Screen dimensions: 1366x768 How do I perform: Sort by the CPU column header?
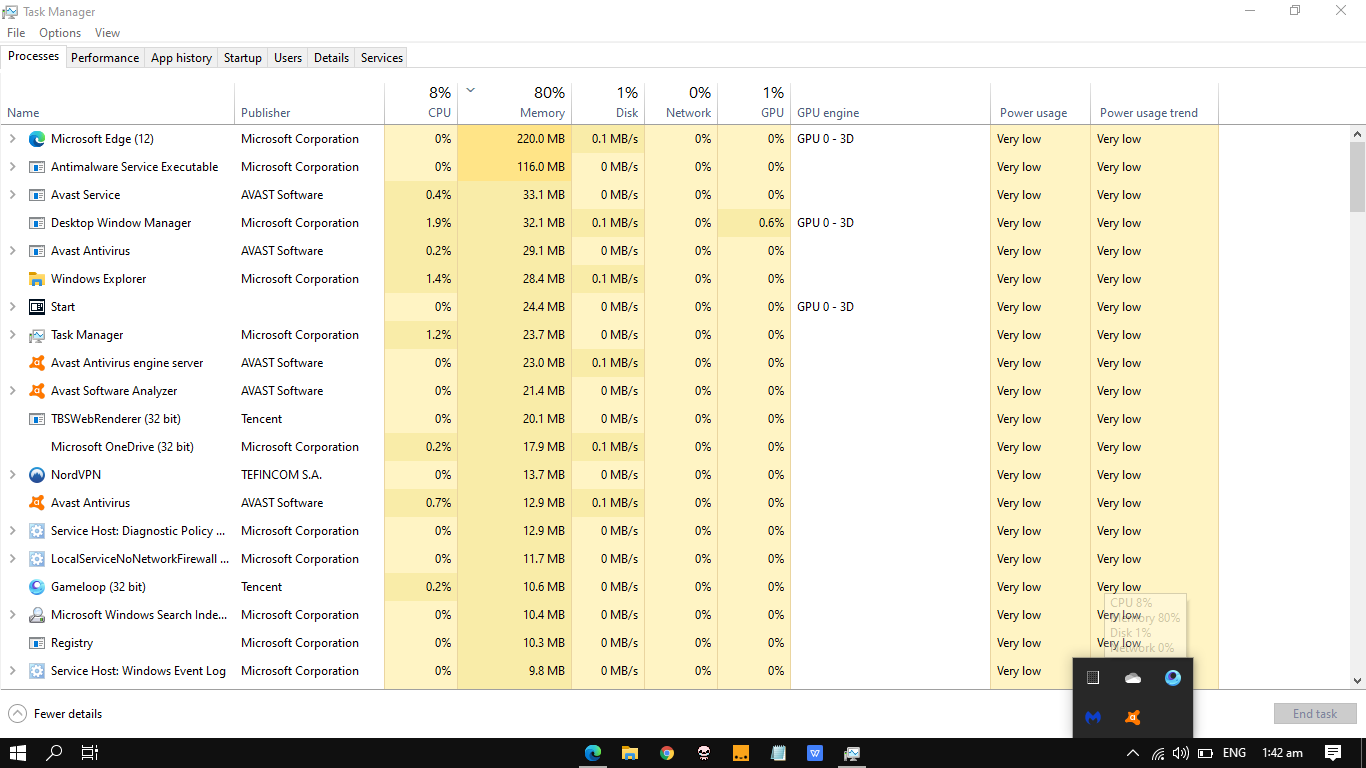[421, 104]
